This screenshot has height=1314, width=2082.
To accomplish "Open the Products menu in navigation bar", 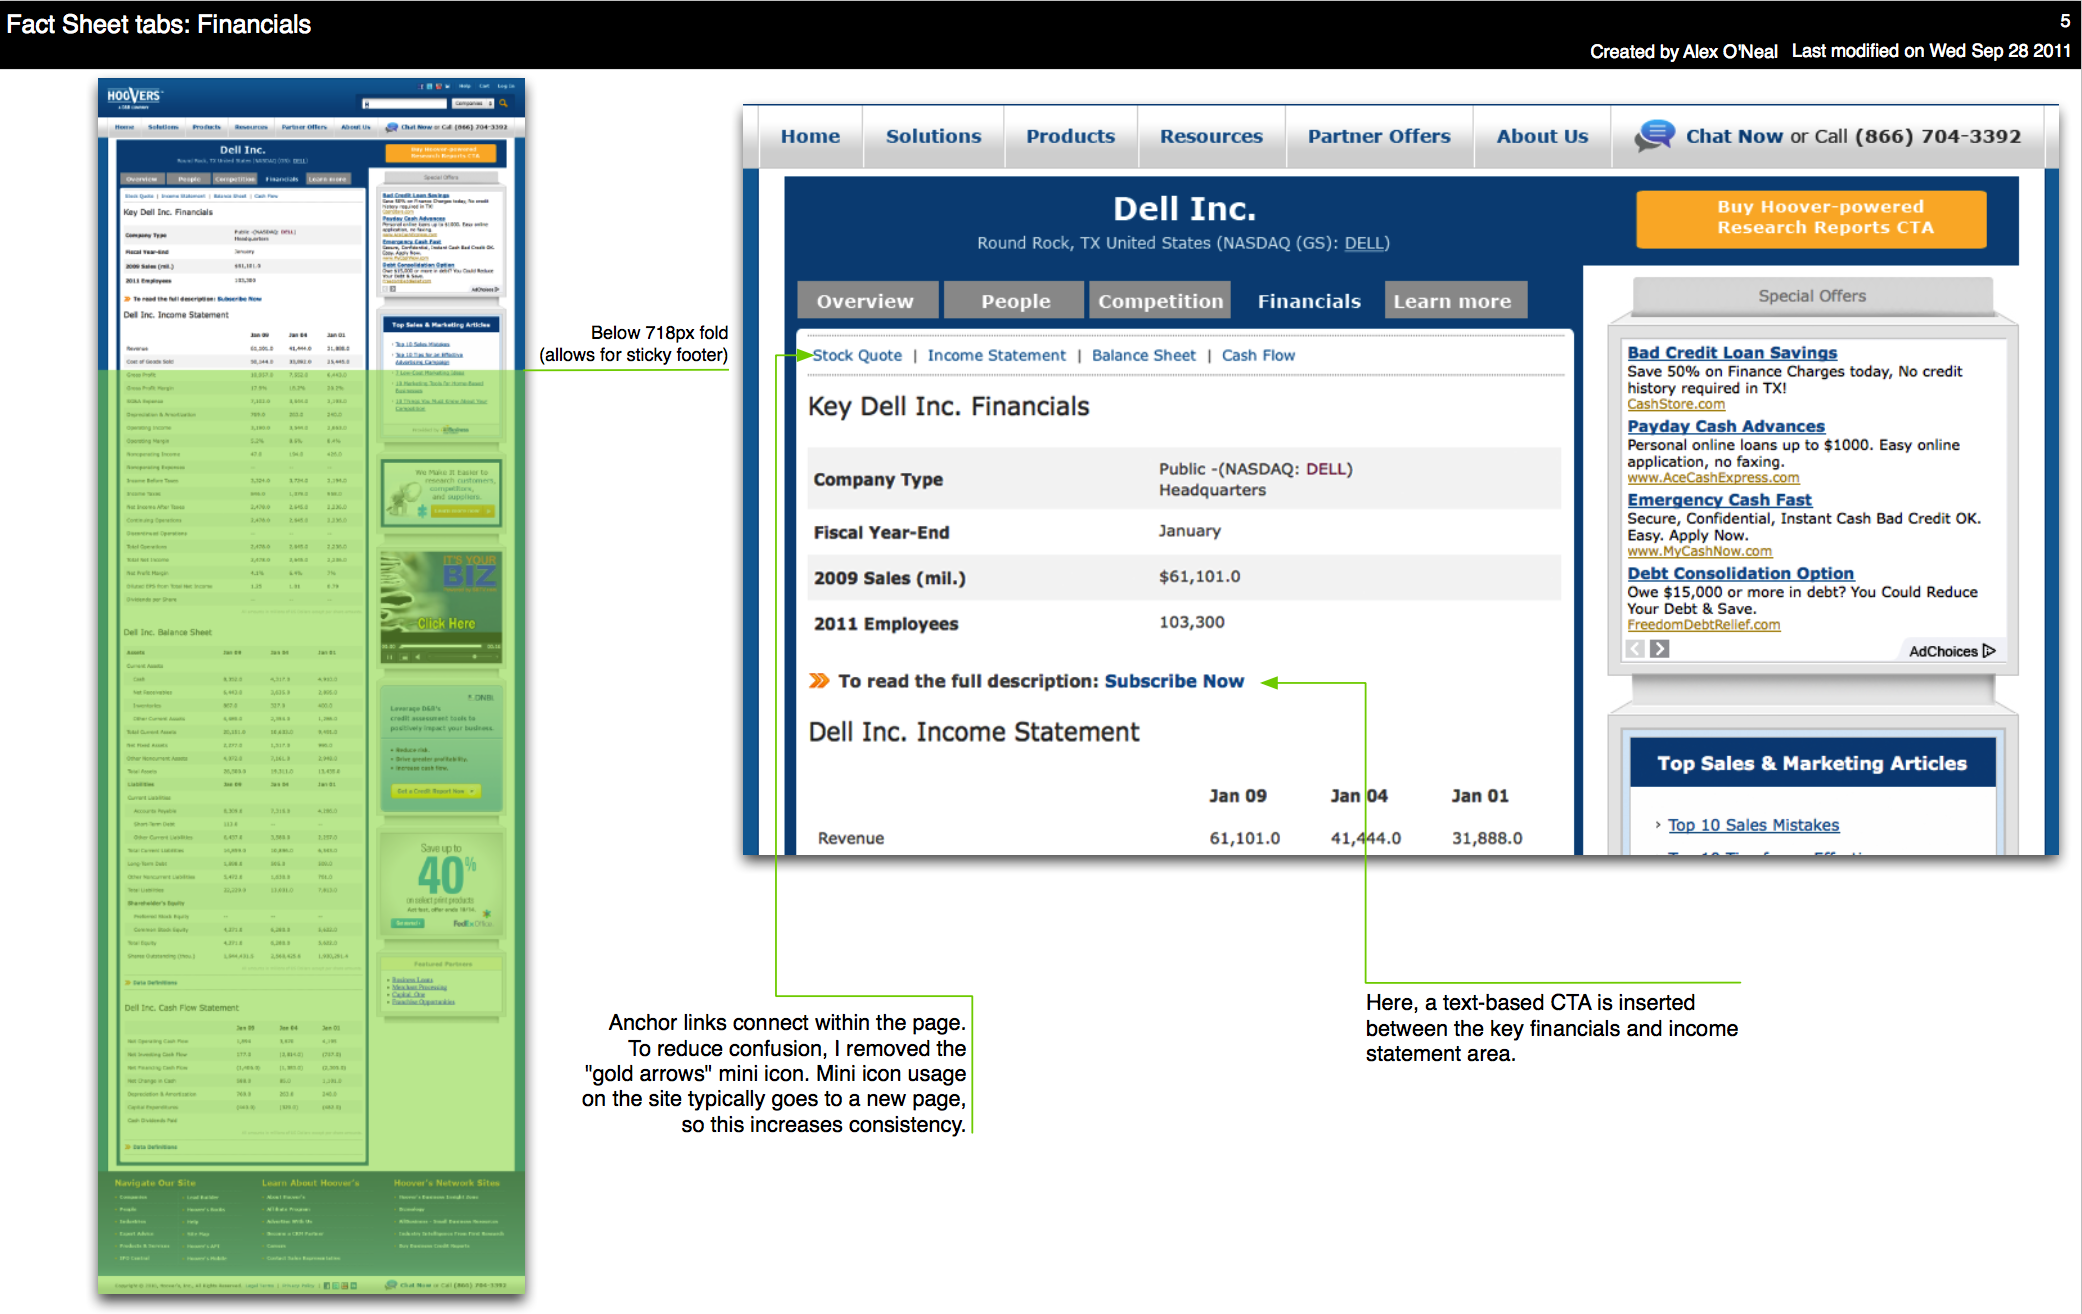I will pyautogui.click(x=1070, y=136).
